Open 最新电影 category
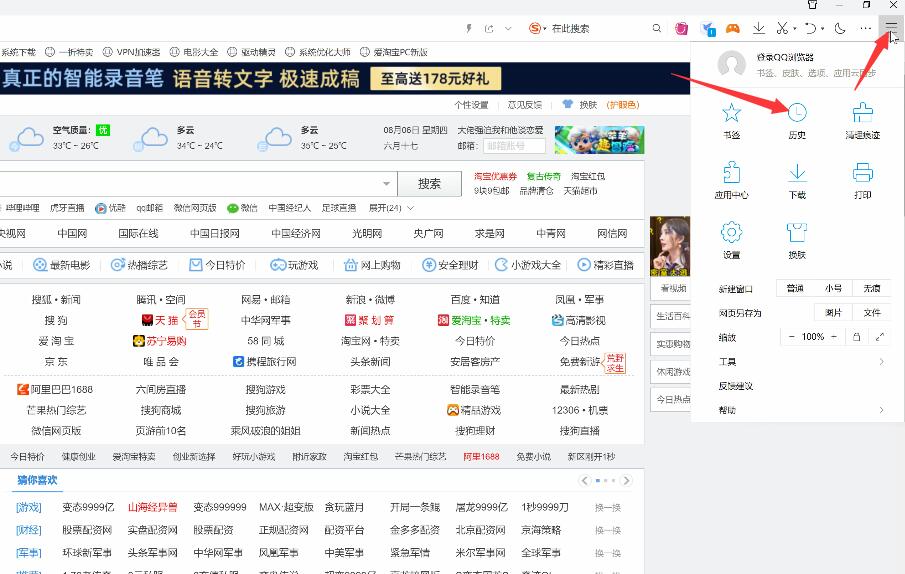Image resolution: width=905 pixels, height=574 pixels. click(62, 265)
